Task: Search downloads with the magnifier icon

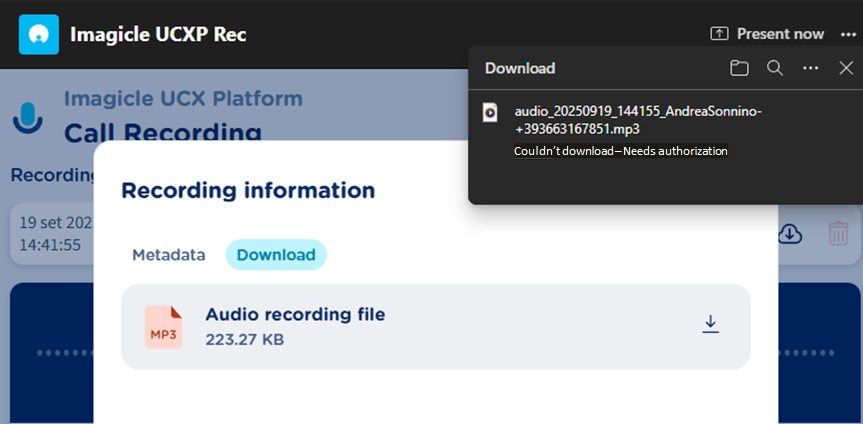Action: (775, 68)
